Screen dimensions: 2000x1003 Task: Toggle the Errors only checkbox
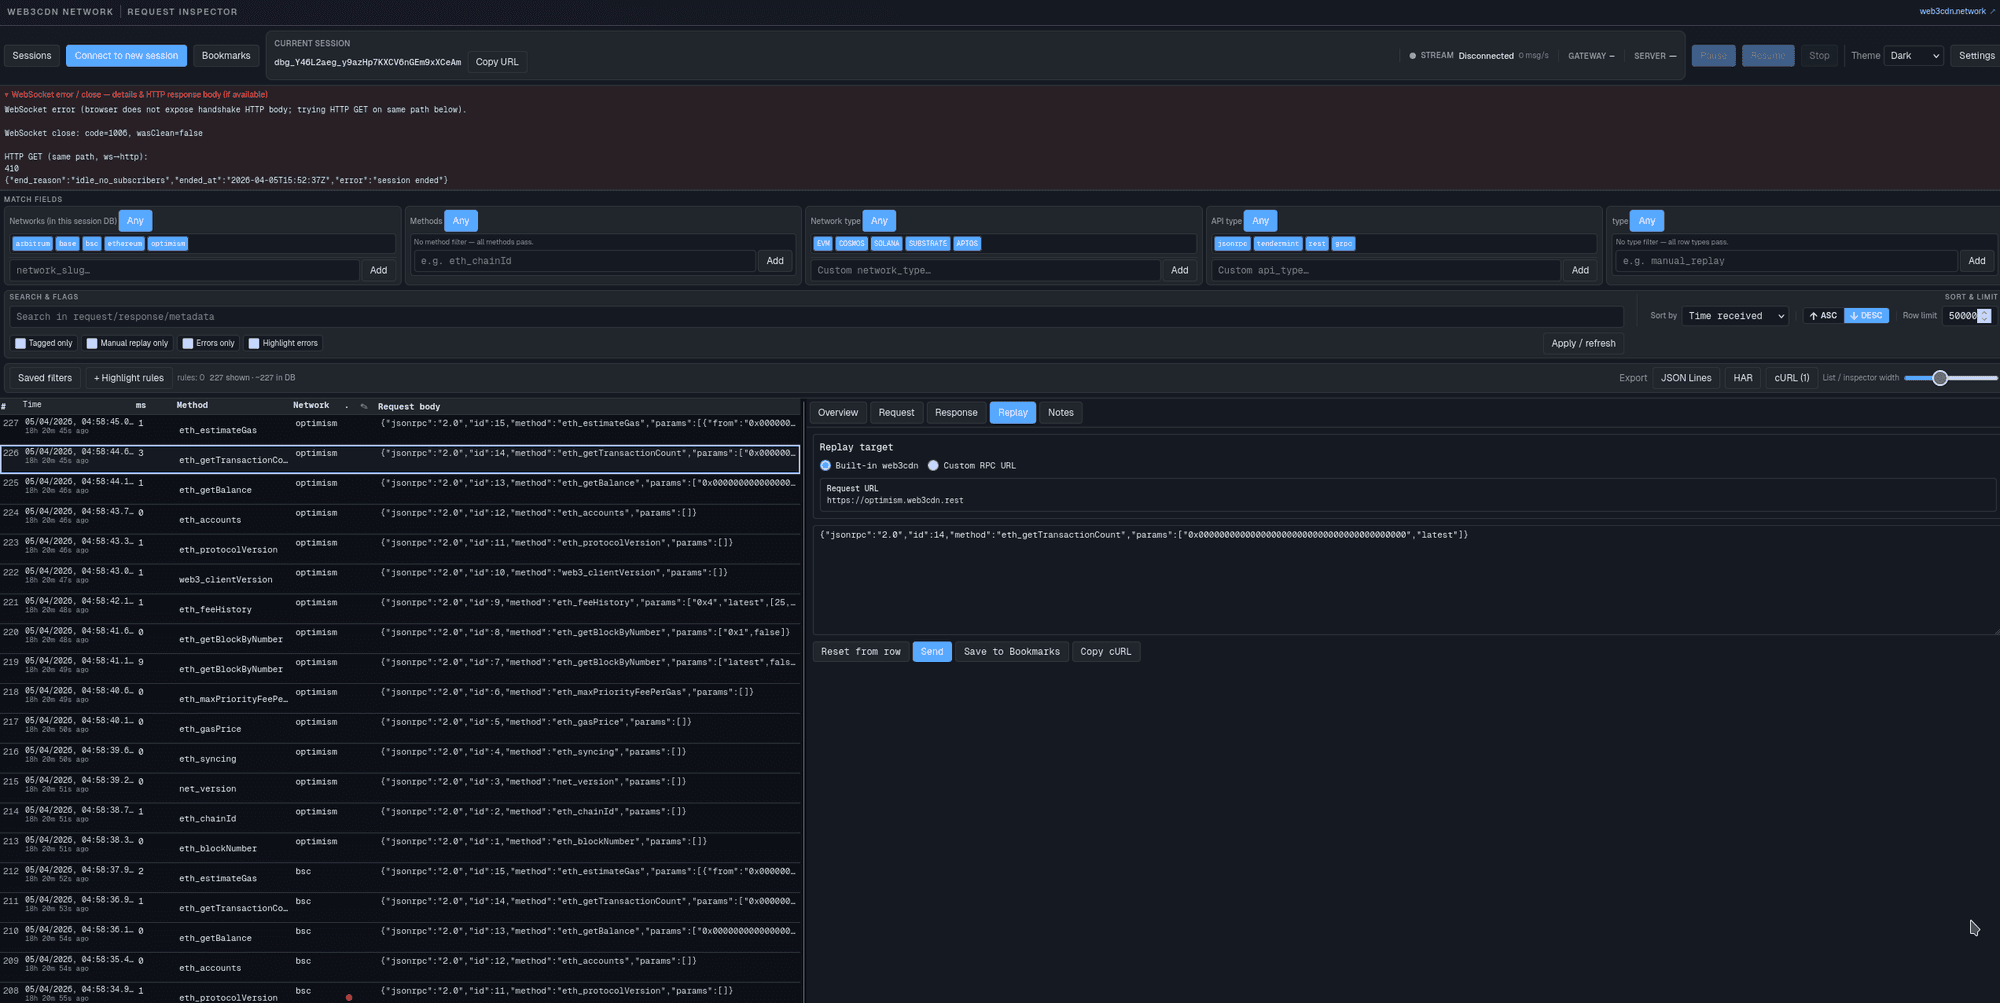[188, 344]
